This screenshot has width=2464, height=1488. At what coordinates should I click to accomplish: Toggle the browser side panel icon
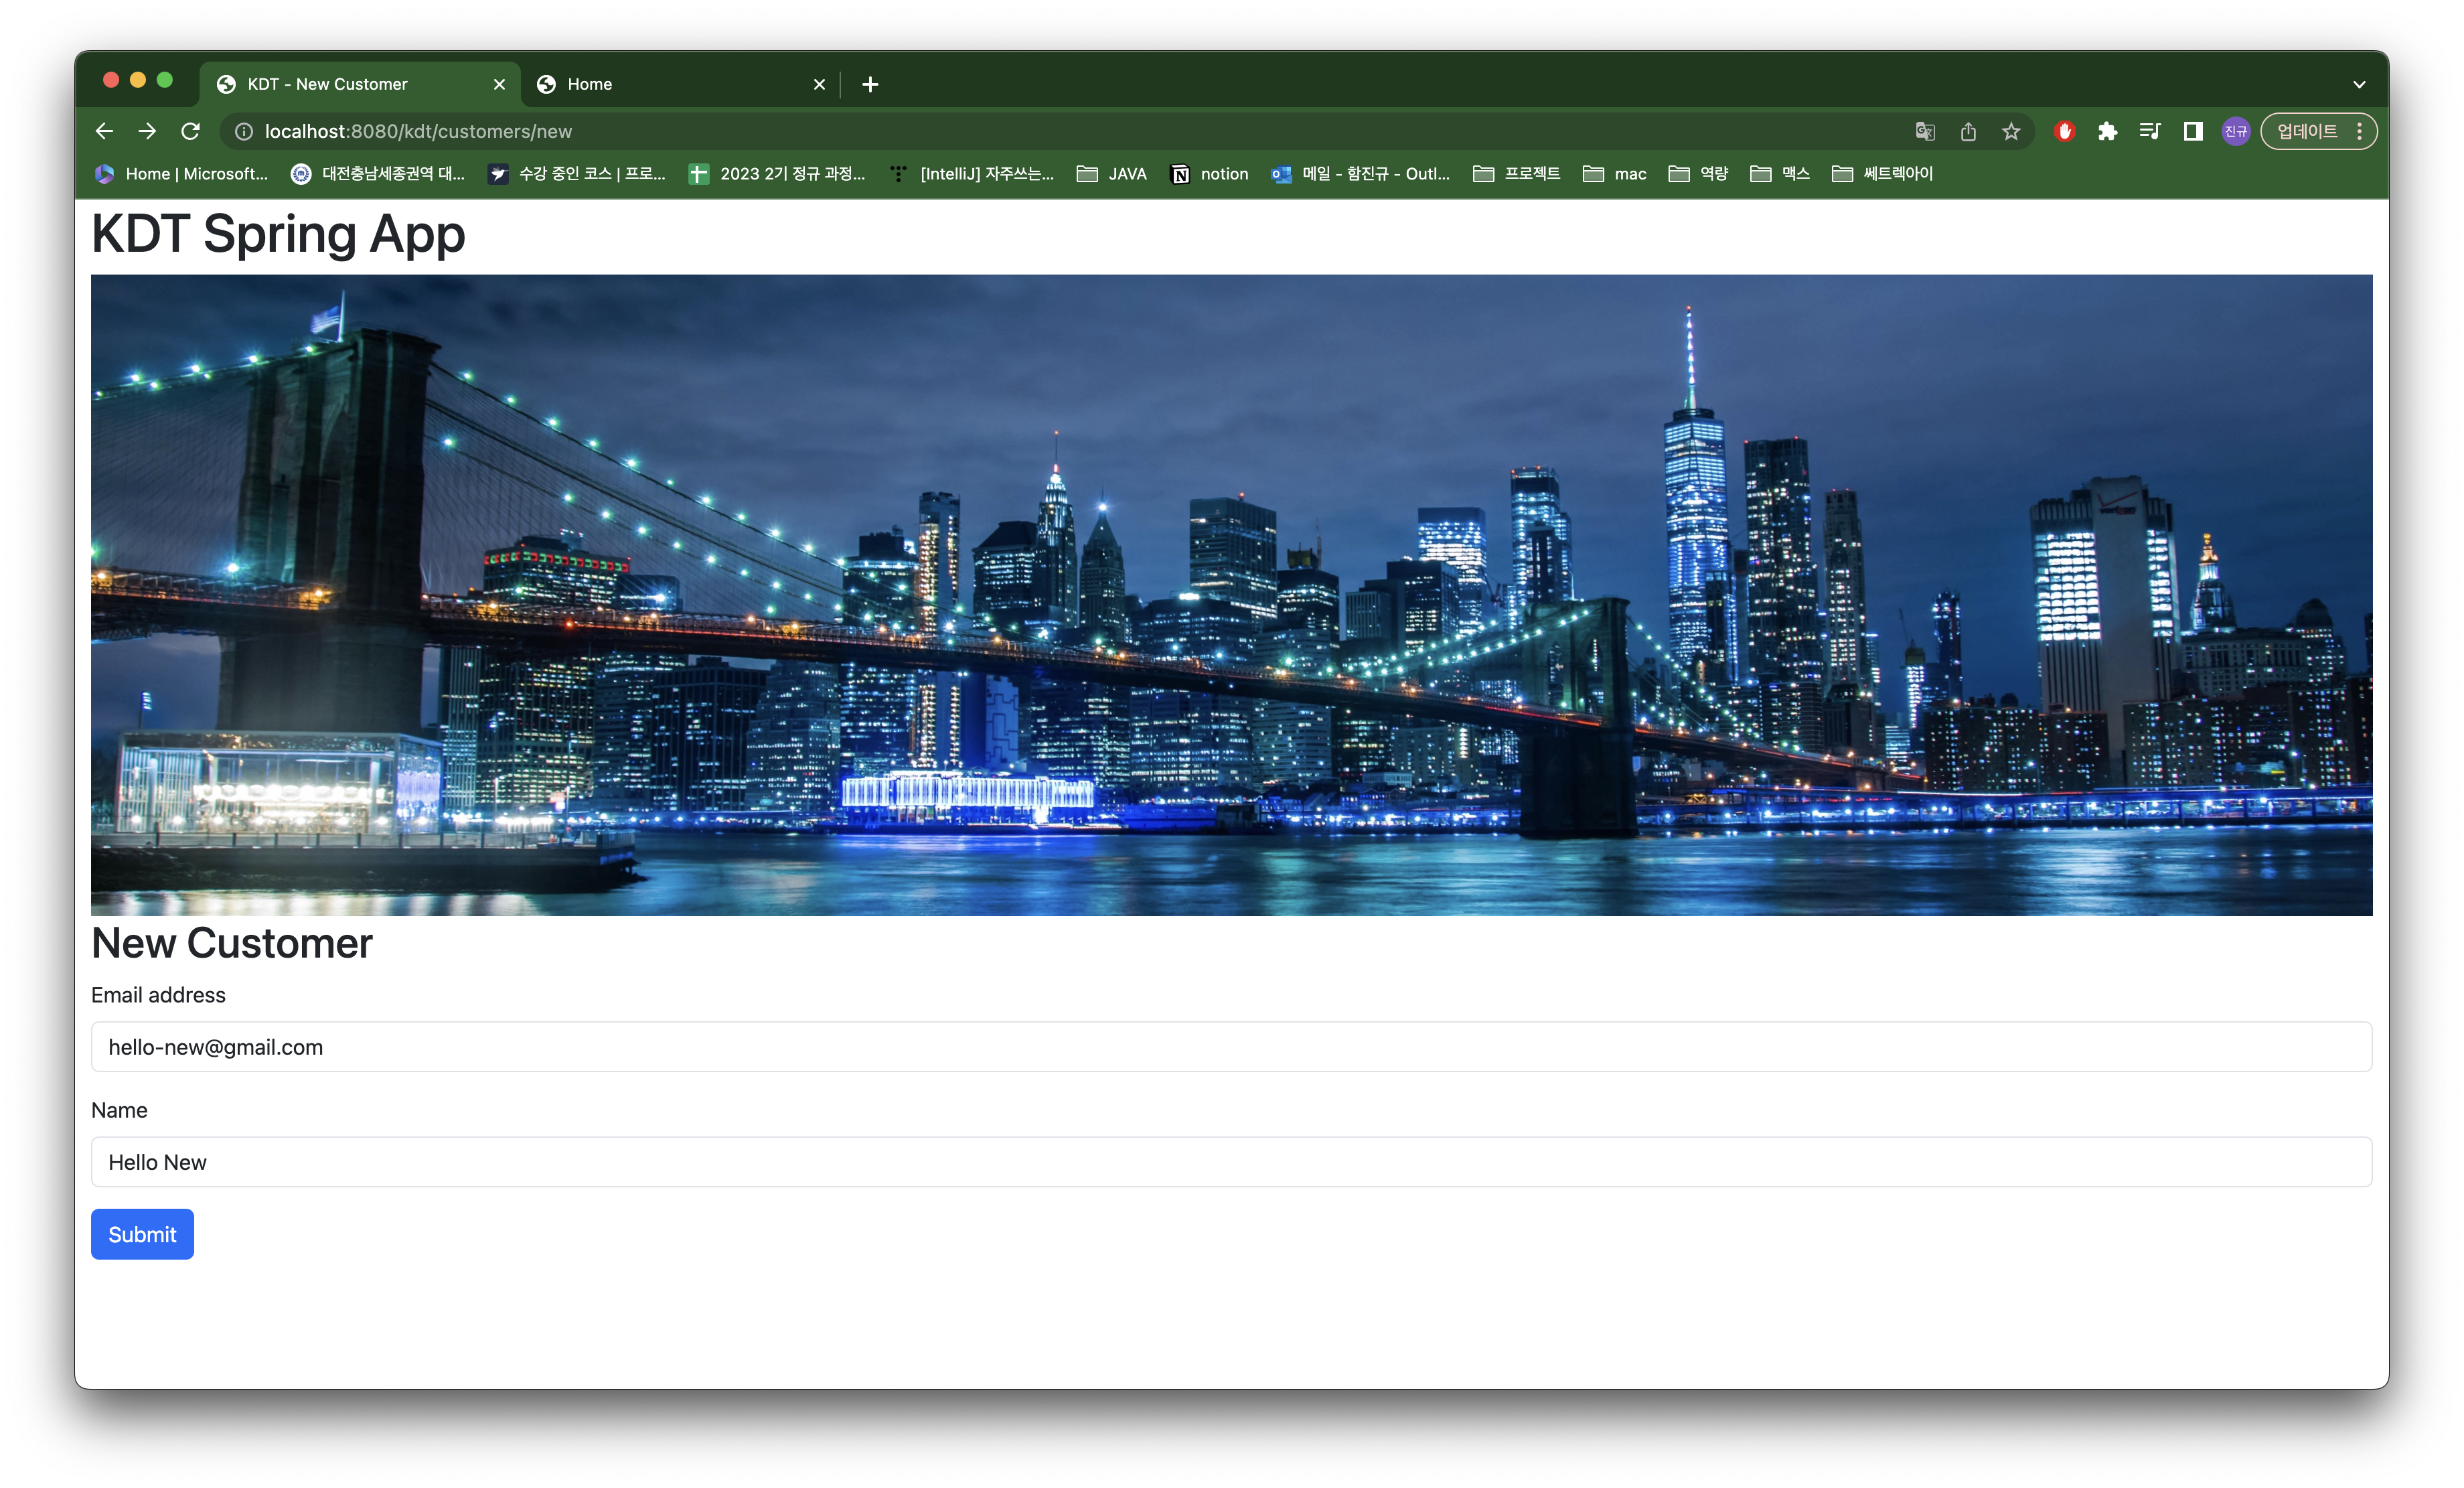point(2193,131)
